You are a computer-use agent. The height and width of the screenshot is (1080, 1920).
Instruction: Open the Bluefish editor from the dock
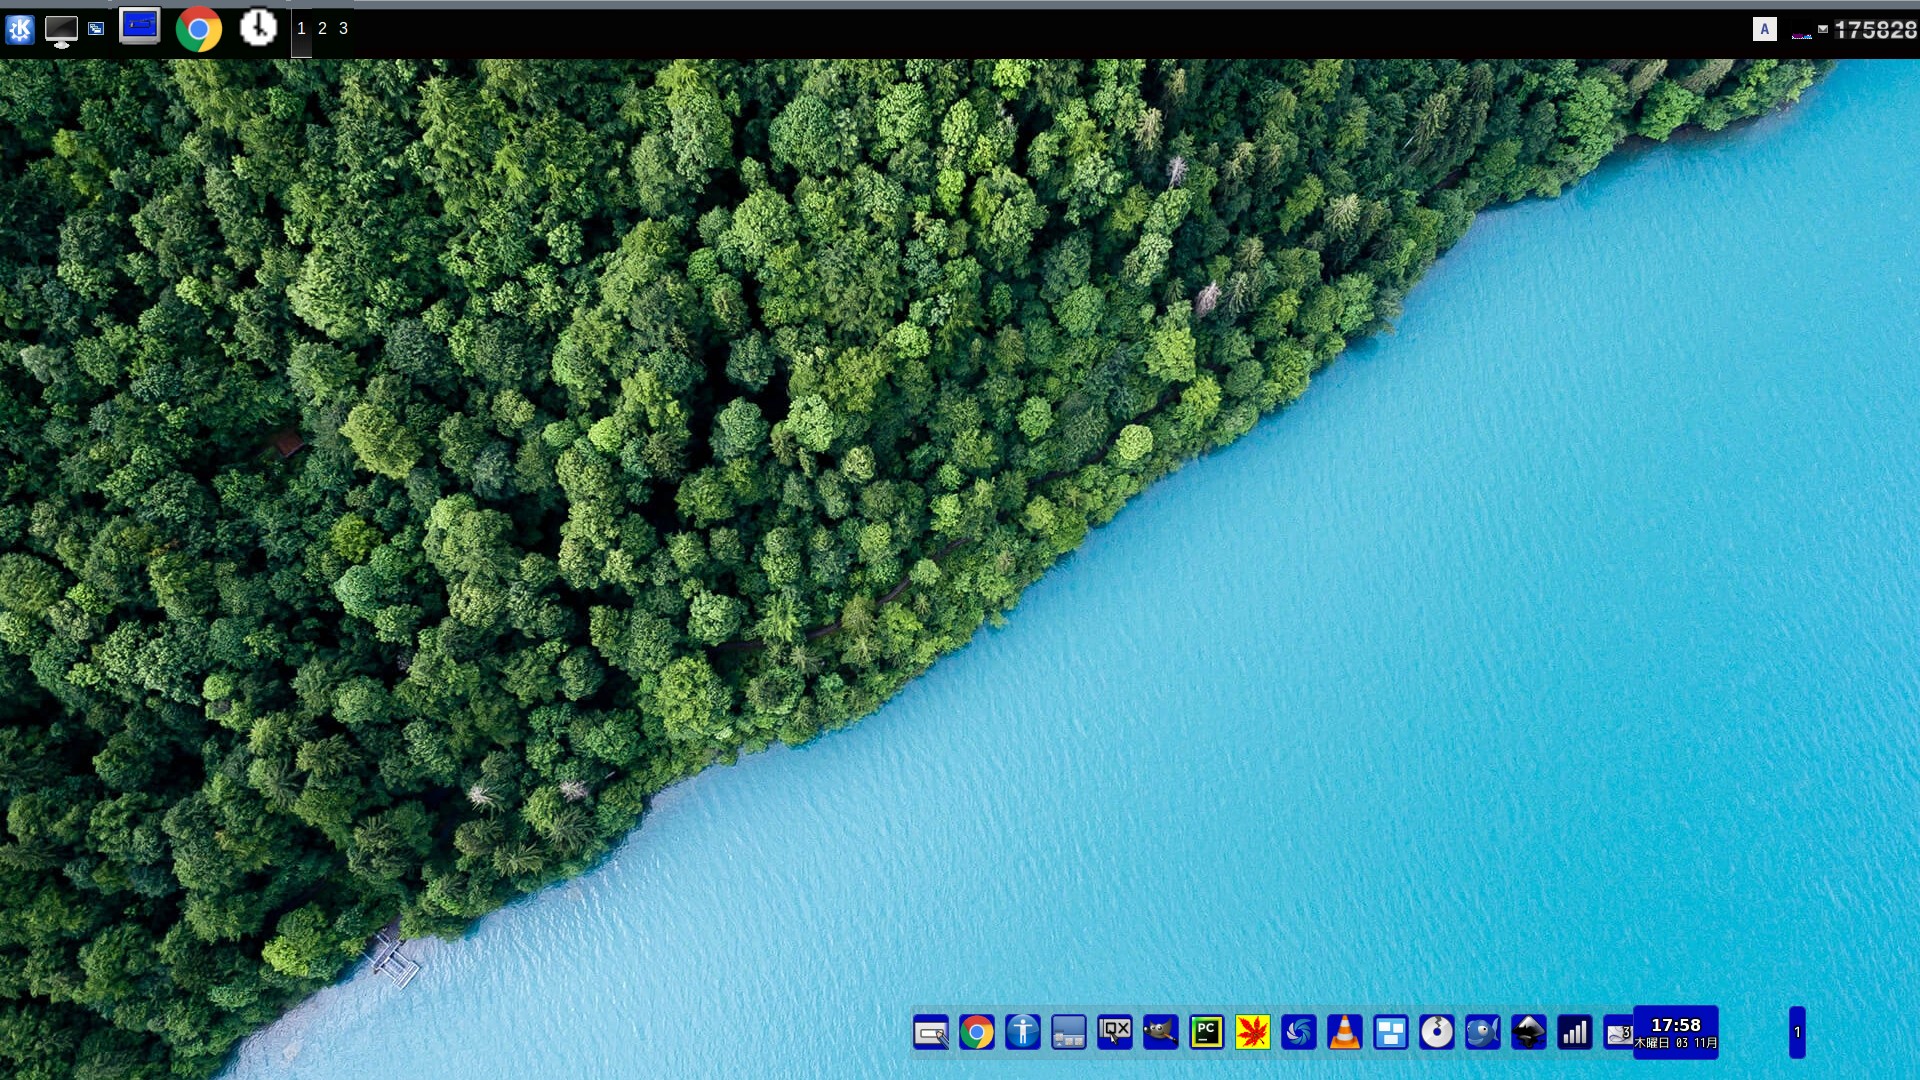(1483, 1033)
